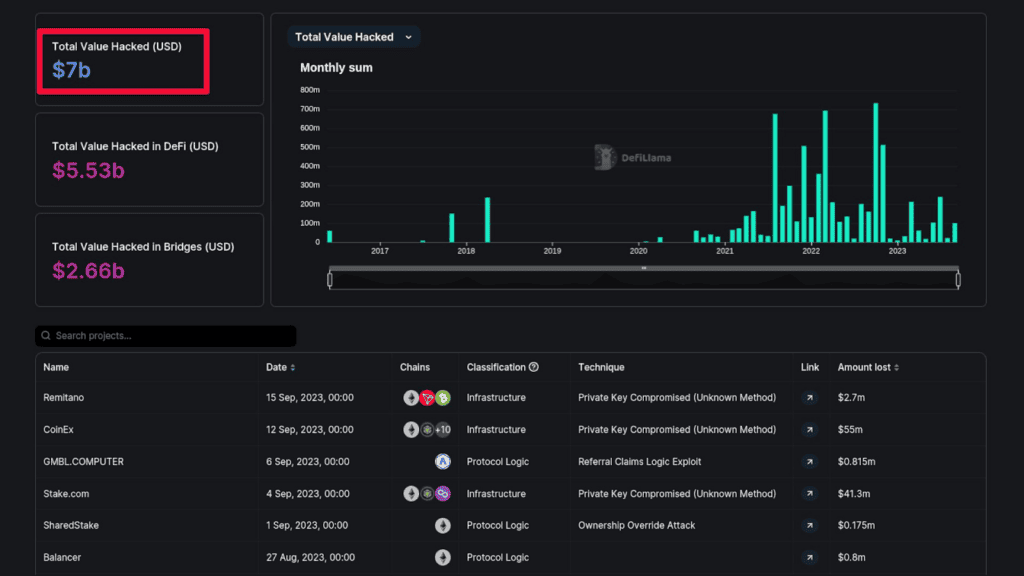Open the GMBL.COMPUTER project name
Image resolution: width=1024 pixels, height=576 pixels.
coord(84,462)
